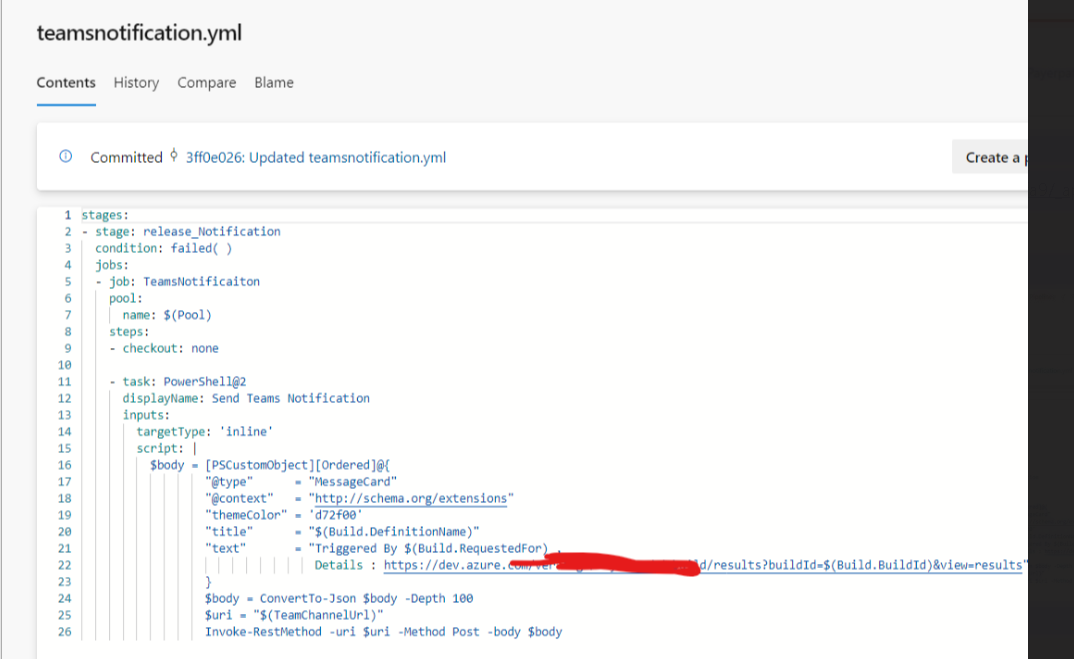Click the teamsnotification.yml title
This screenshot has height=659, width=1074.
138,33
